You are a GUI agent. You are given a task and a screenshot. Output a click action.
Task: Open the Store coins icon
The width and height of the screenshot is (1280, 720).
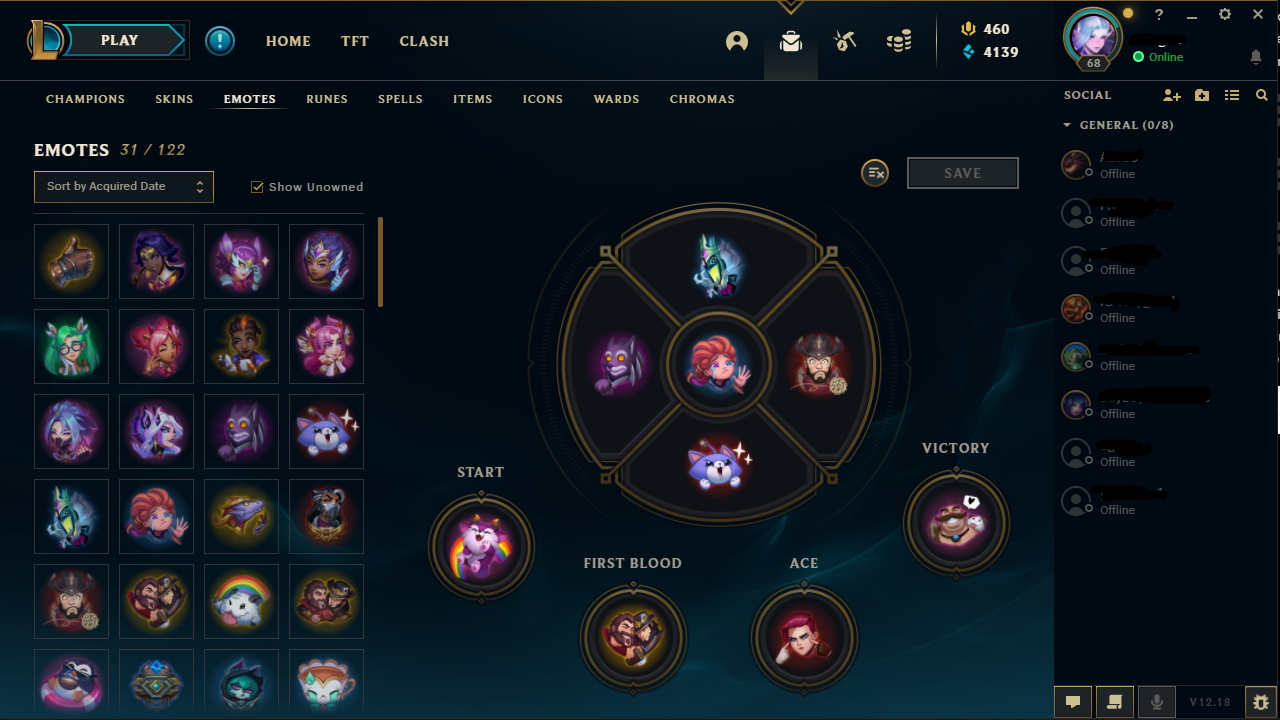pyautogui.click(x=899, y=41)
